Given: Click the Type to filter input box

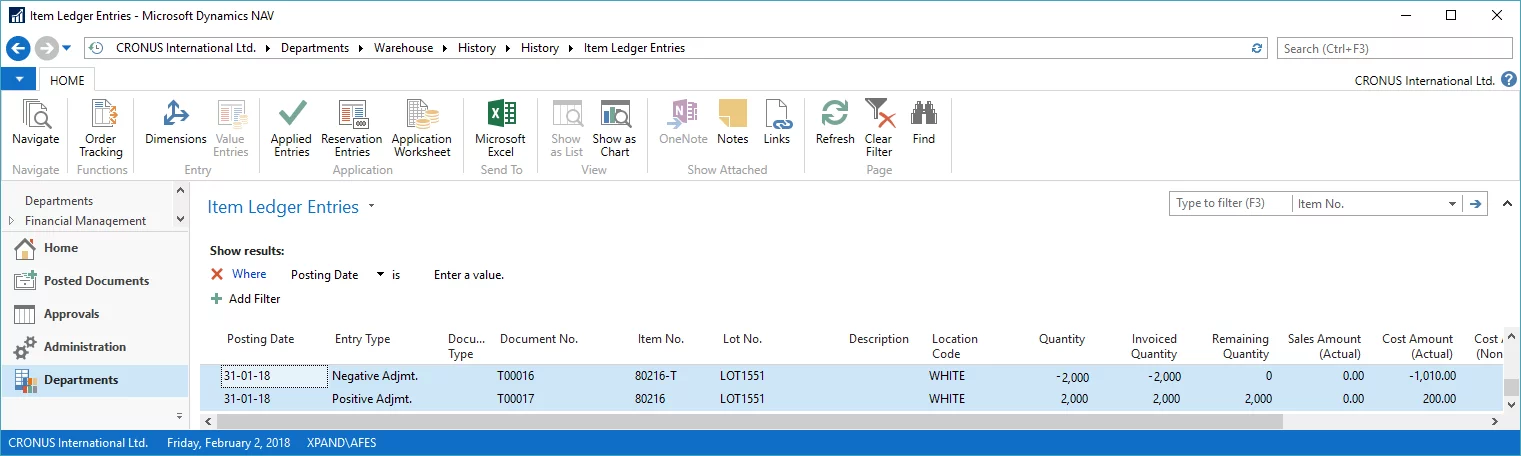Looking at the screenshot, I should (1229, 204).
